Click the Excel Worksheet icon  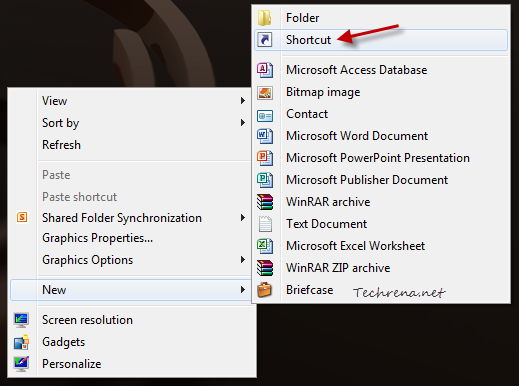coord(265,246)
